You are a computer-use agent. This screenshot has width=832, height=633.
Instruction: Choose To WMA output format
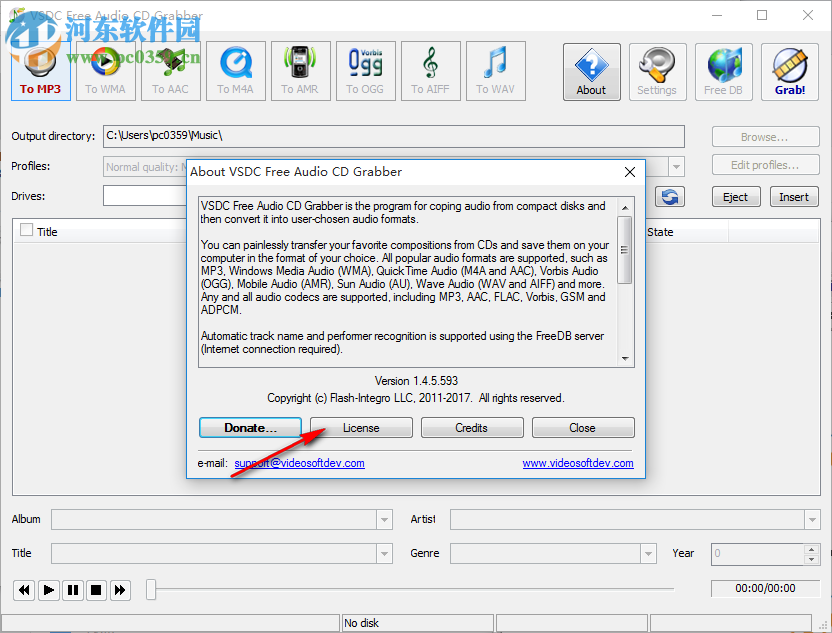105,70
